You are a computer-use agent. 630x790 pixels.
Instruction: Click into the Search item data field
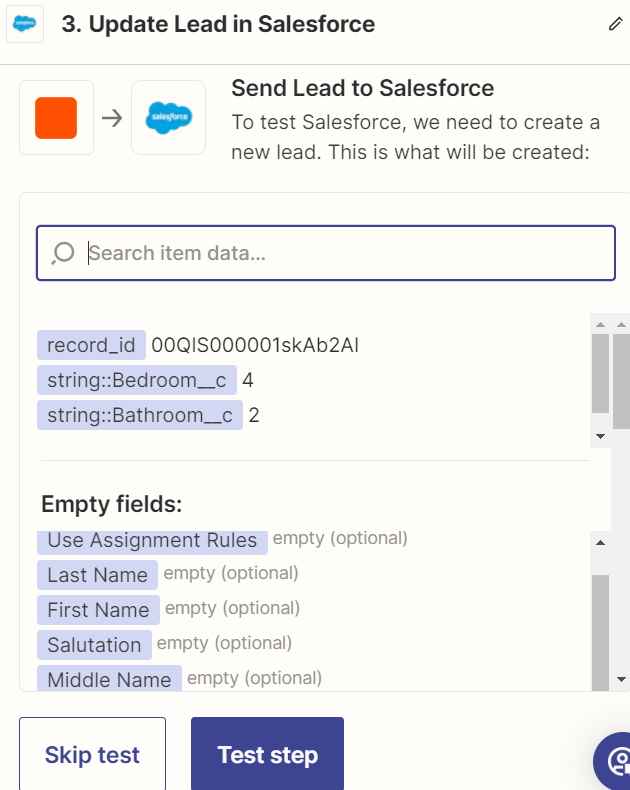point(326,253)
